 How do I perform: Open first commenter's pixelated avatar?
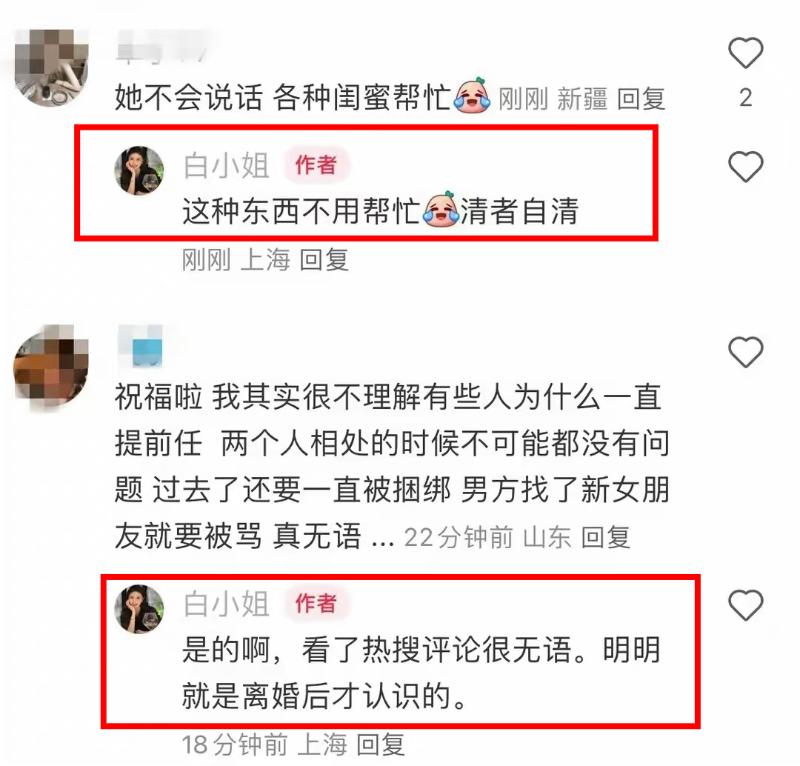tap(51, 67)
